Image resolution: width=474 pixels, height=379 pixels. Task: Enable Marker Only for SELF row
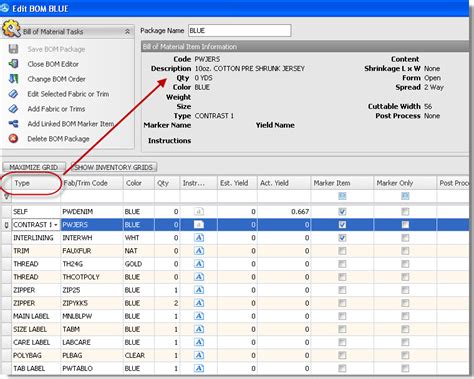point(405,212)
